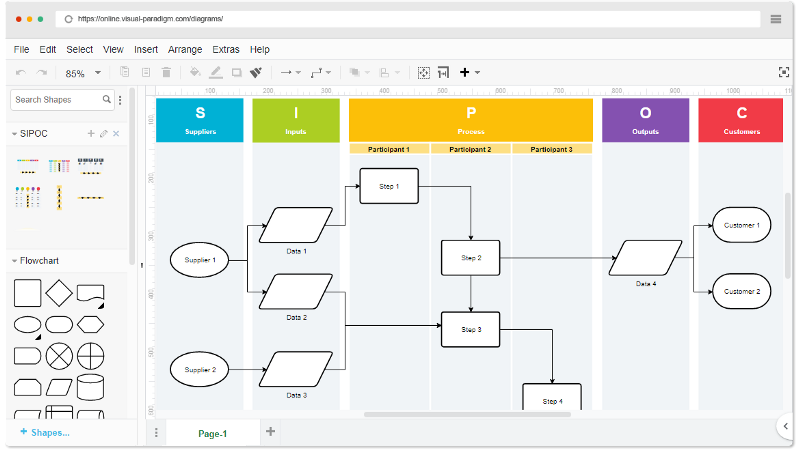The width and height of the screenshot is (800, 454).
Task: Collapse the SIPOC shapes section
Action: tap(15, 133)
